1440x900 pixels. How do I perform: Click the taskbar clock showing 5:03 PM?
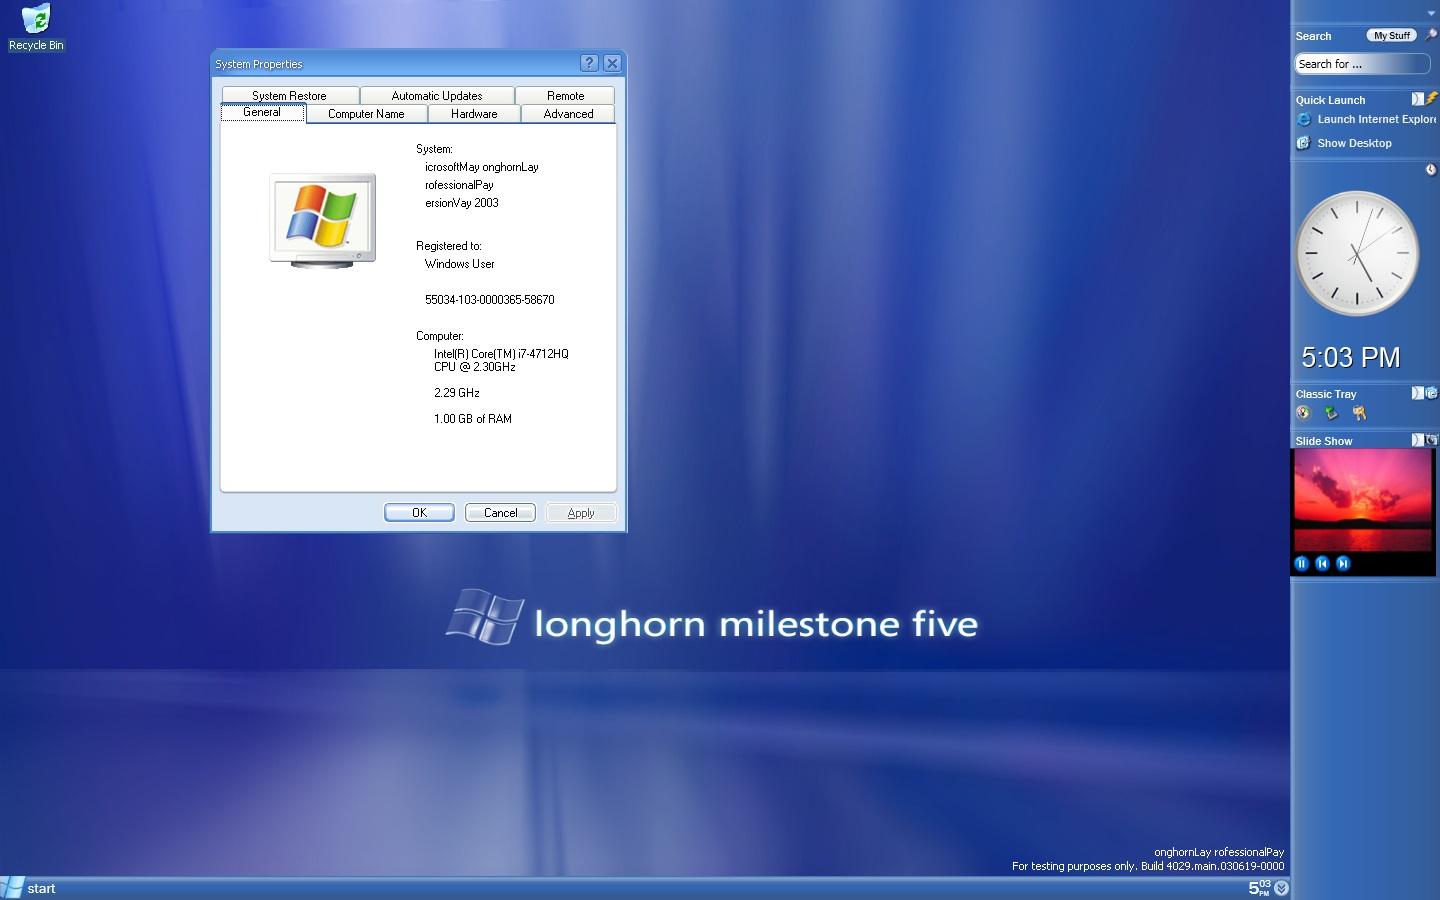coord(1259,888)
